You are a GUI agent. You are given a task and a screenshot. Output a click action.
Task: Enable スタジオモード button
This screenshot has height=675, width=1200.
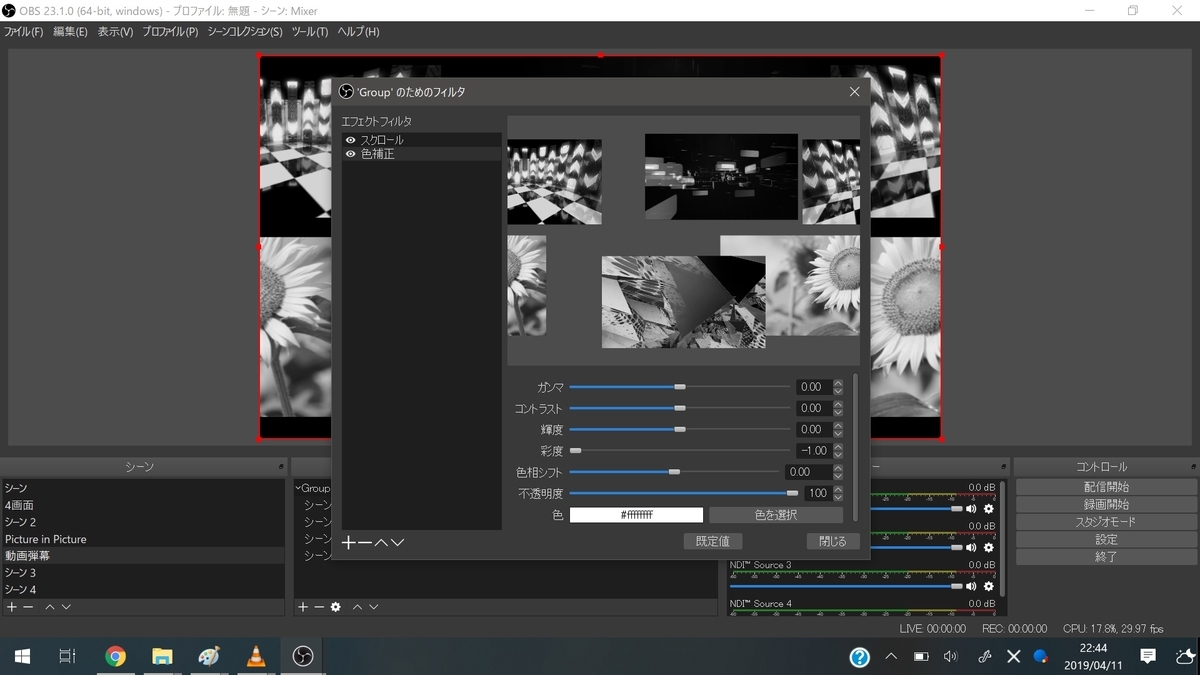pos(1106,522)
